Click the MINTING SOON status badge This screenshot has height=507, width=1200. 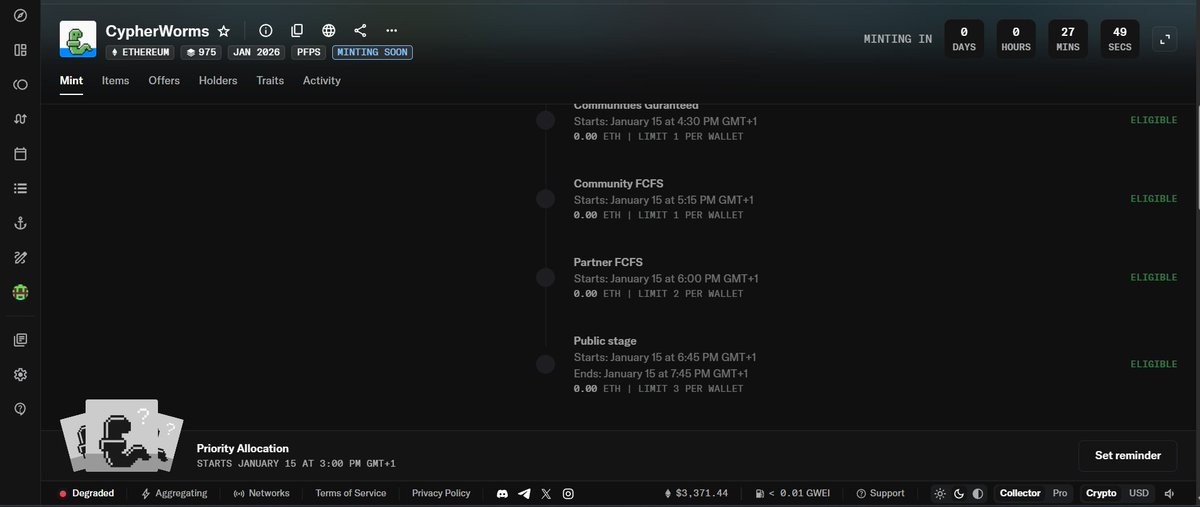[372, 52]
